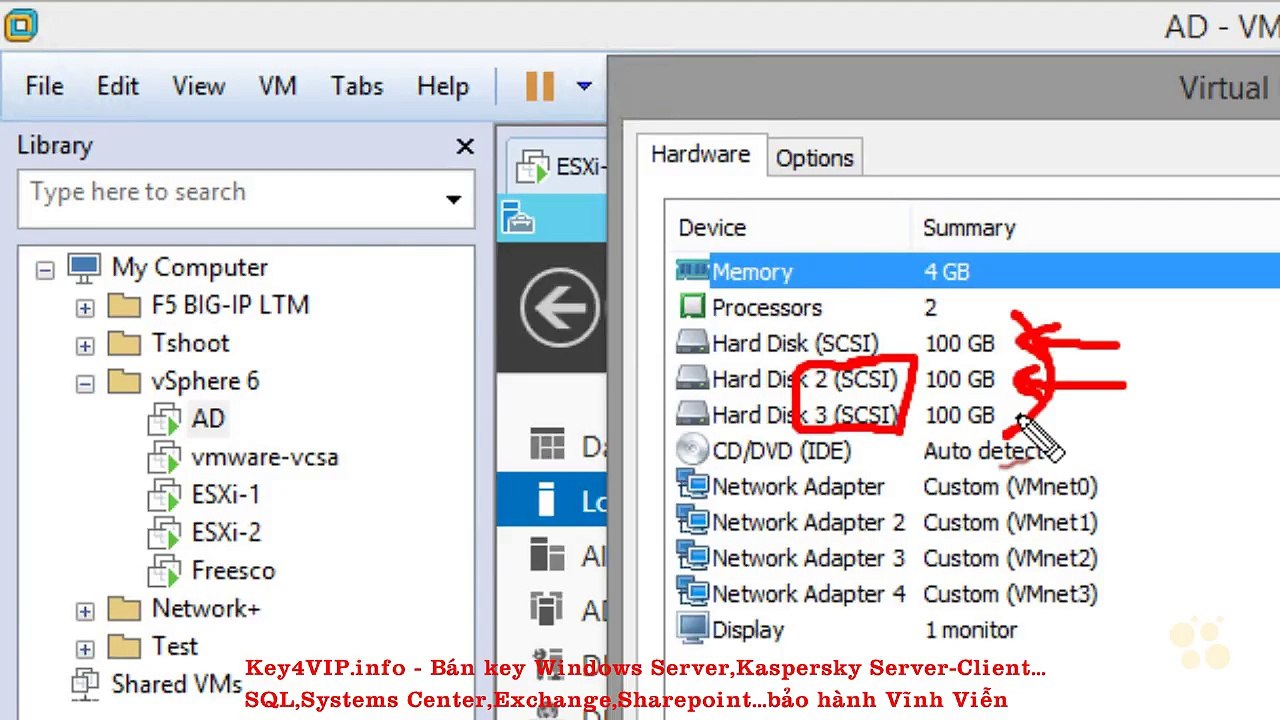Click the Processors summary value 2

pyautogui.click(x=931, y=307)
